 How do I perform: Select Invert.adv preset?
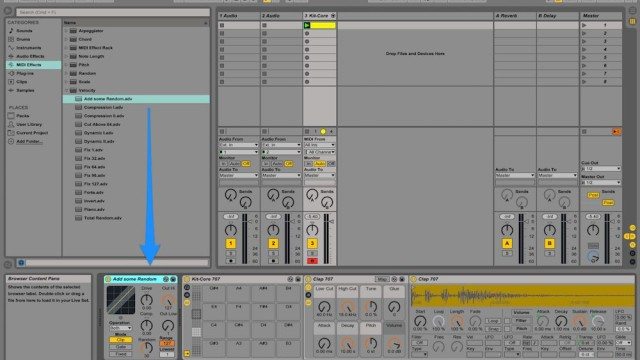click(94, 201)
